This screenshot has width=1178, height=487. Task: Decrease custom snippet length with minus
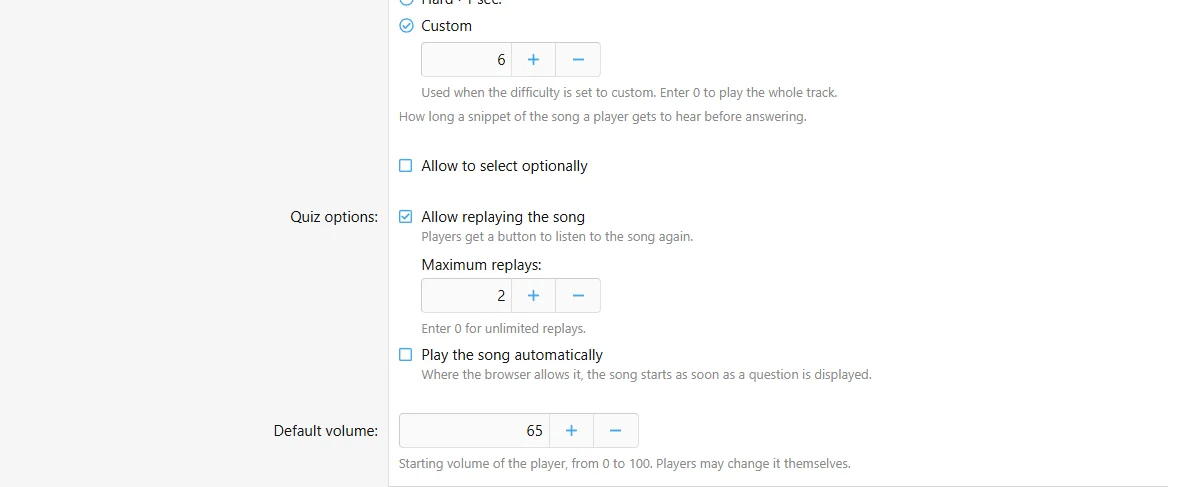578,59
